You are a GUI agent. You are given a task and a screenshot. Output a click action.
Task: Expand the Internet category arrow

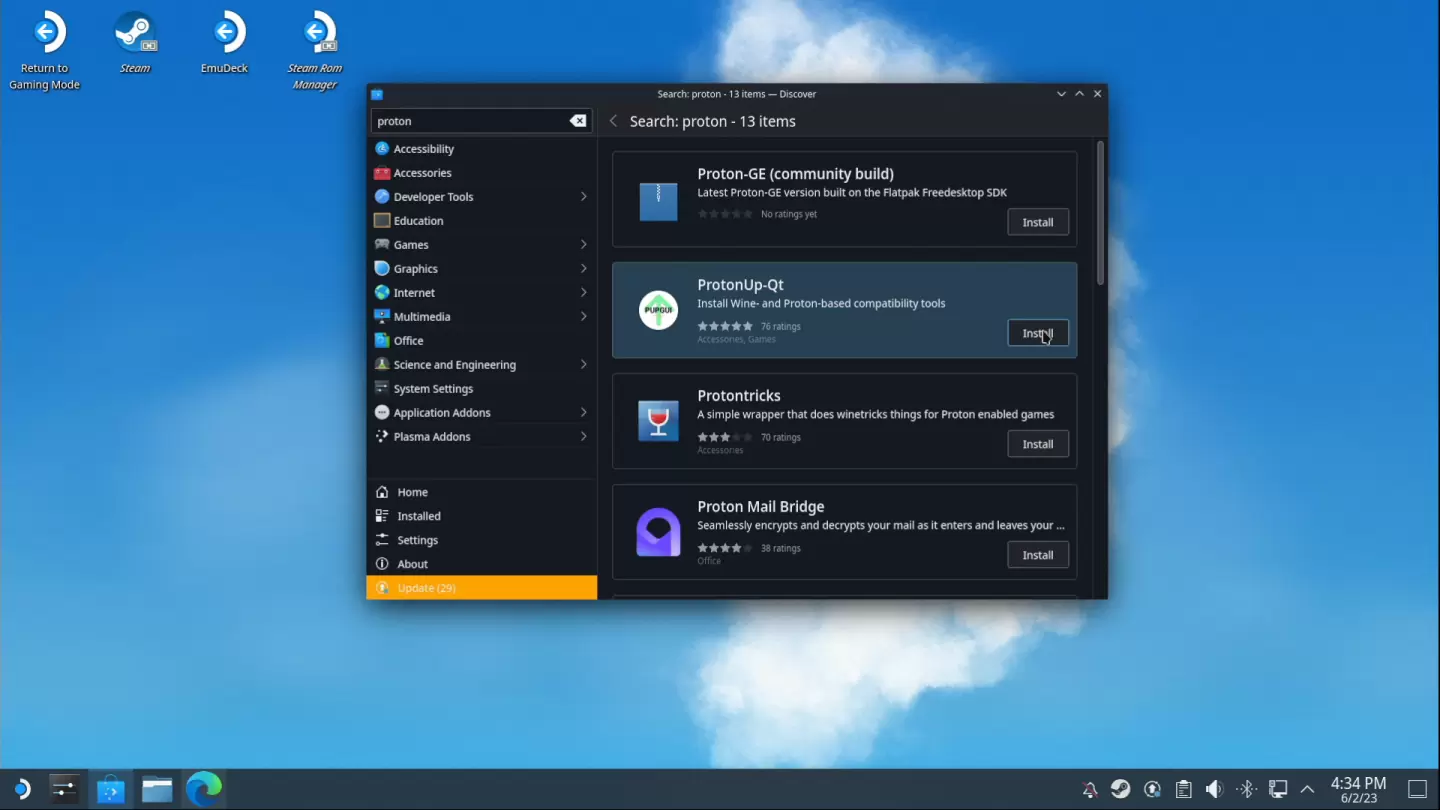[583, 293]
